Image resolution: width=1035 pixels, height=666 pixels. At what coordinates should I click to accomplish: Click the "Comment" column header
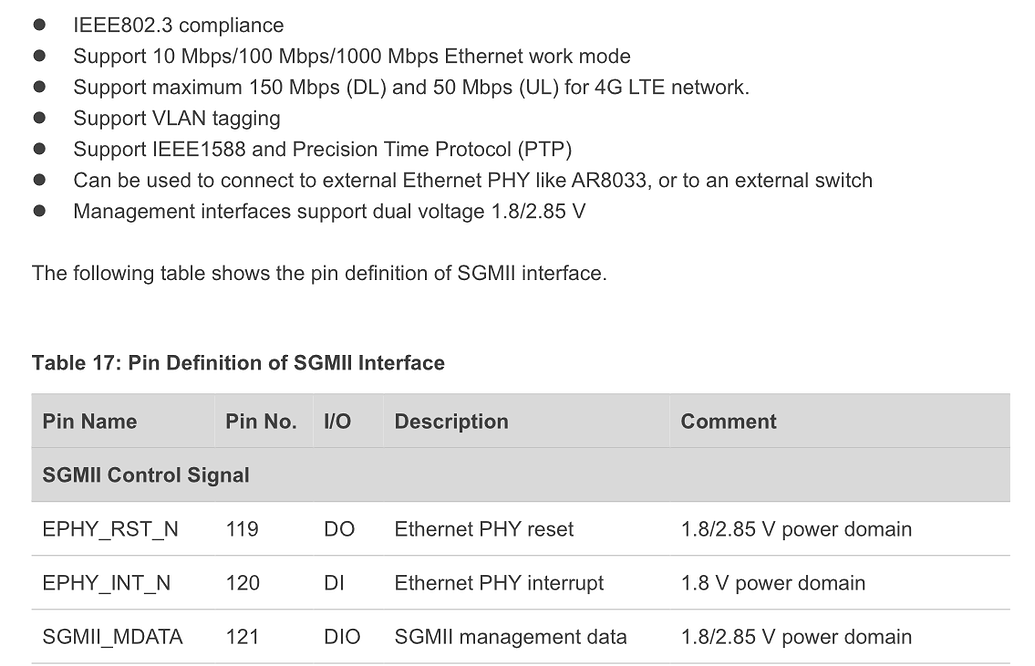click(728, 422)
